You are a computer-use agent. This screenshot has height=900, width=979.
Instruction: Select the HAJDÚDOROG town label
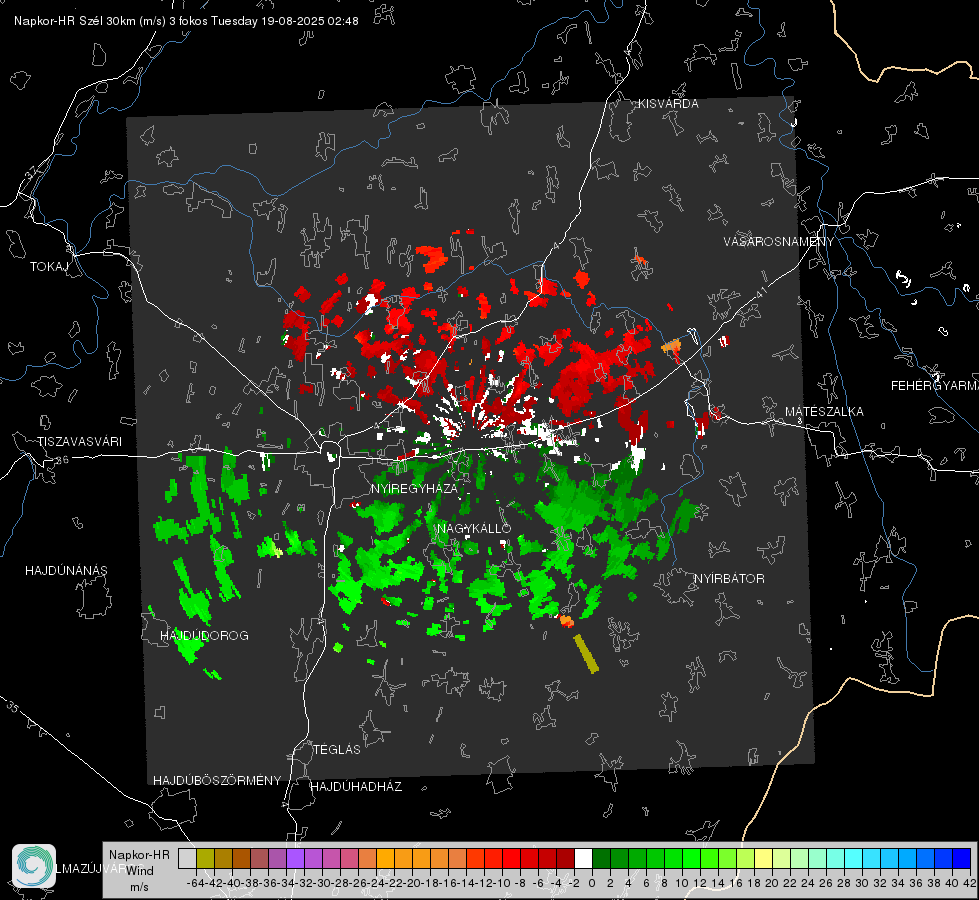click(x=204, y=635)
